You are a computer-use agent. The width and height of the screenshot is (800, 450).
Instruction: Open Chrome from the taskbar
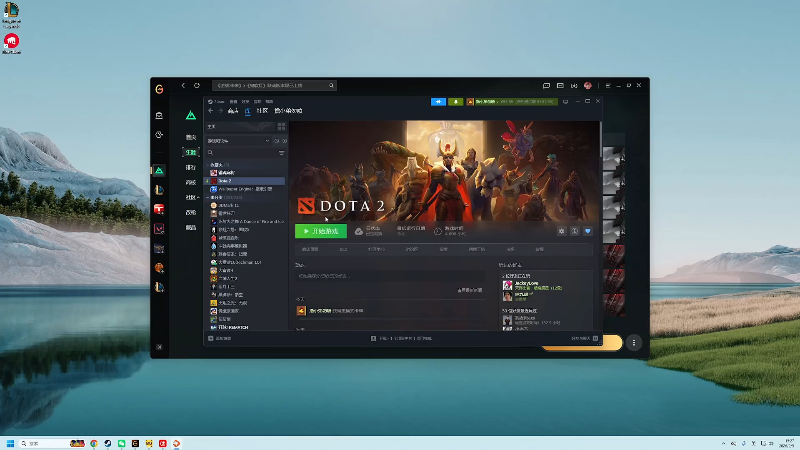click(94, 443)
